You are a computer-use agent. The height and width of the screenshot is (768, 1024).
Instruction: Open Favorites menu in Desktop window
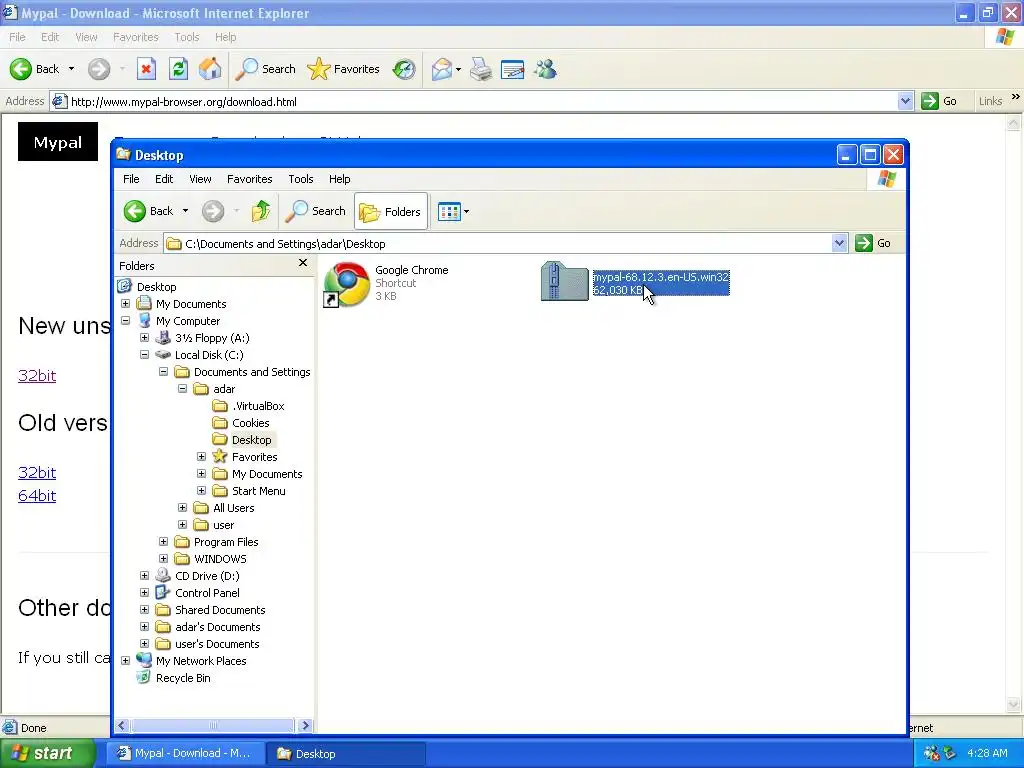(249, 179)
